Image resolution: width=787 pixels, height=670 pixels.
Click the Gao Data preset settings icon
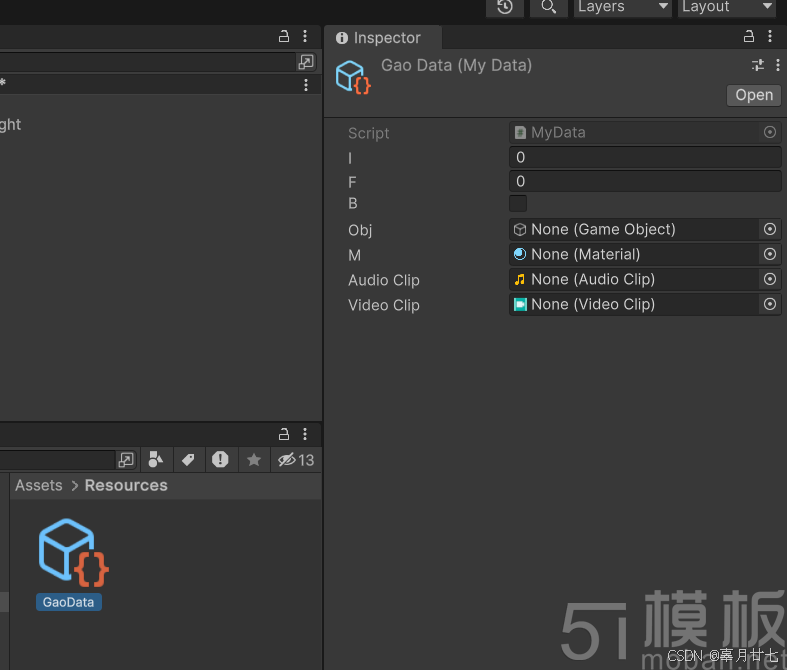tap(757, 65)
